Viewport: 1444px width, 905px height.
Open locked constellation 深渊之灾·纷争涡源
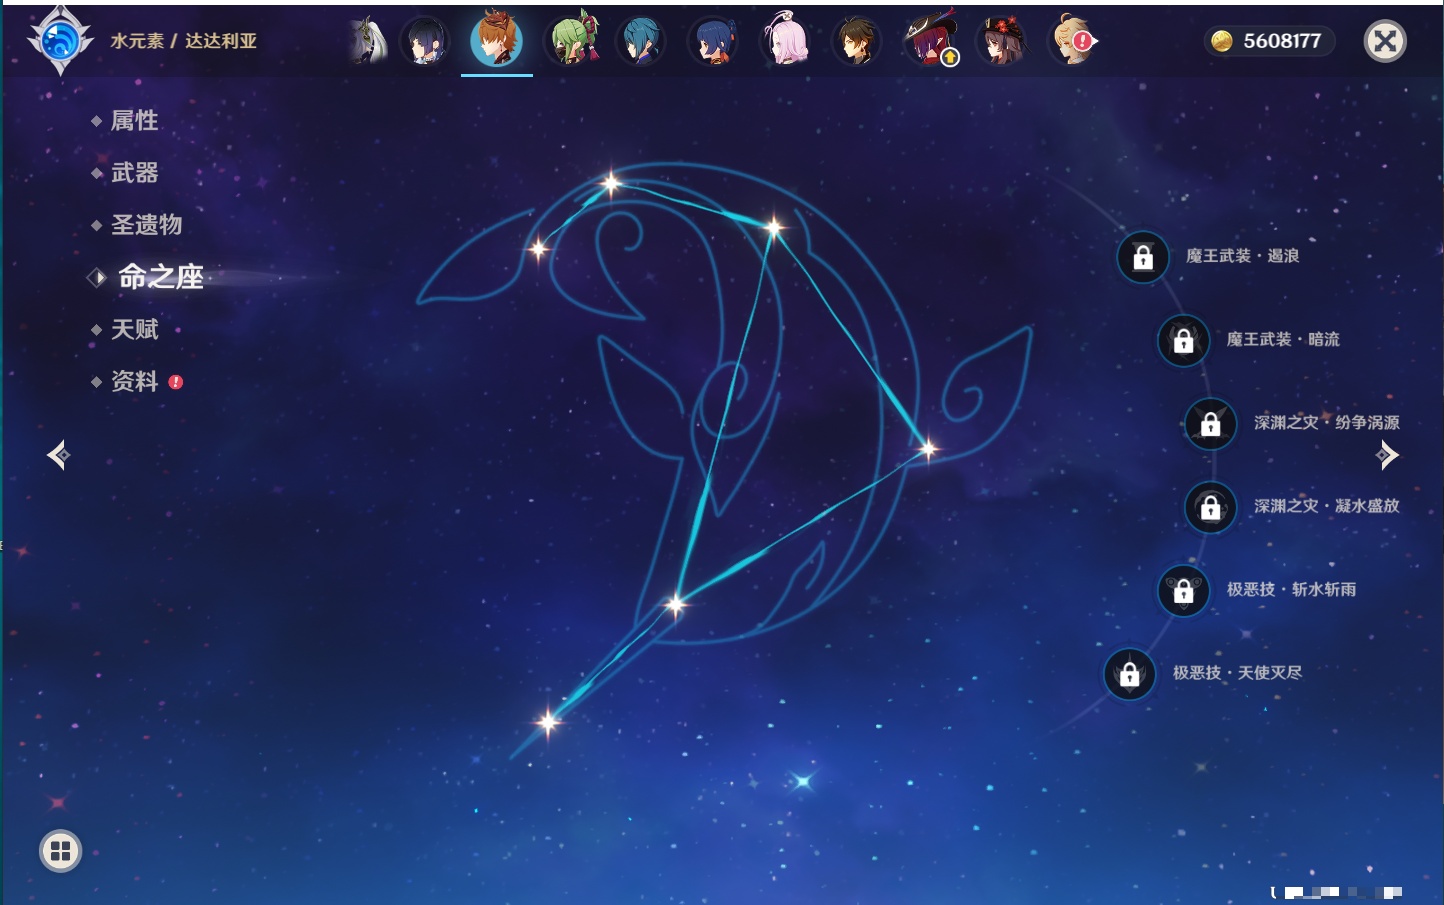pyautogui.click(x=1211, y=424)
